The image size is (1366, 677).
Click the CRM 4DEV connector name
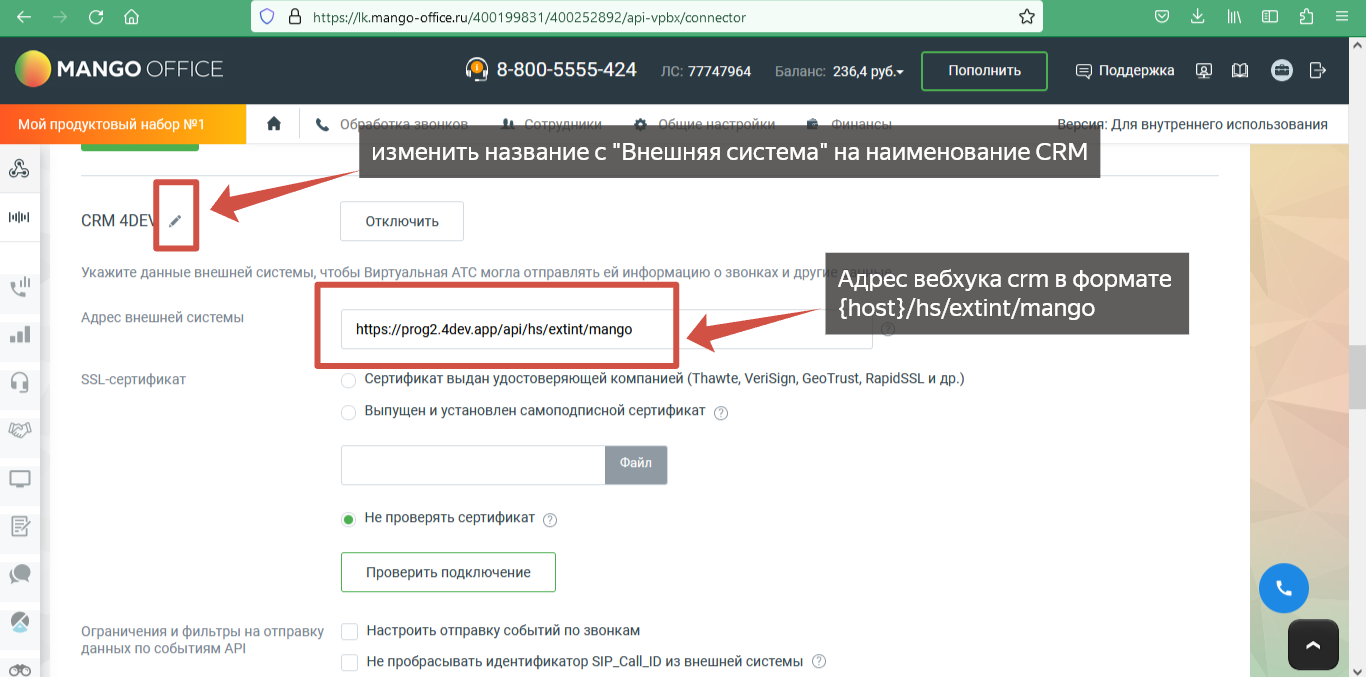pos(119,221)
